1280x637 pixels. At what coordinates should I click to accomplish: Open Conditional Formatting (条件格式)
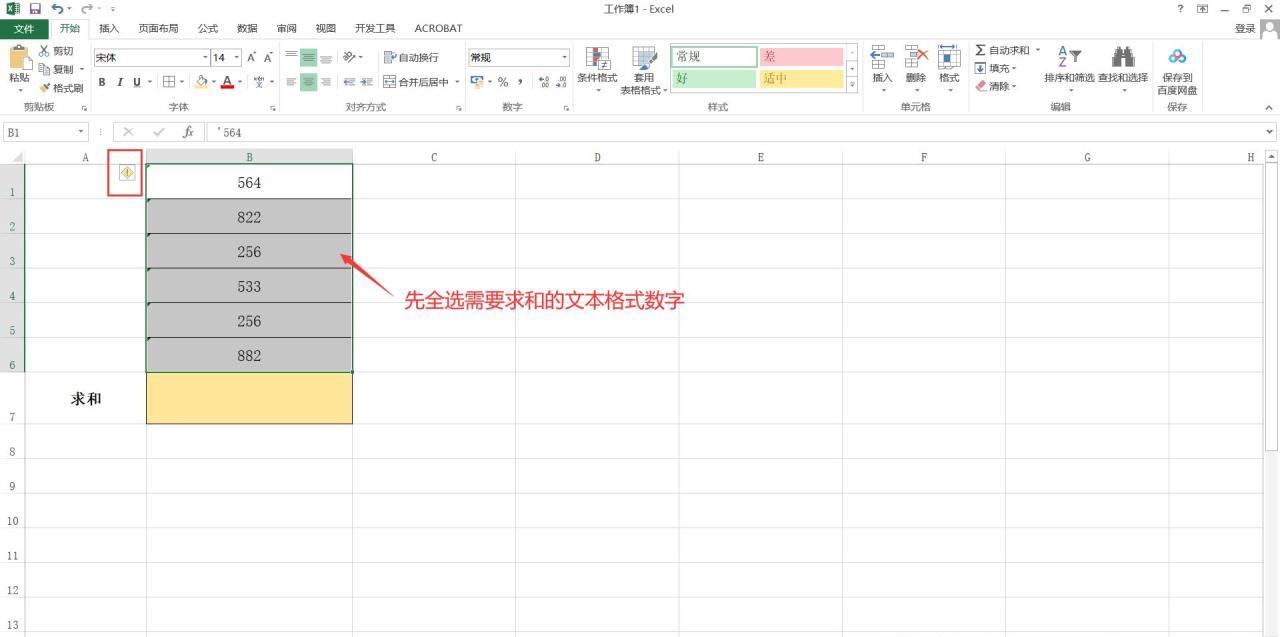pyautogui.click(x=597, y=70)
